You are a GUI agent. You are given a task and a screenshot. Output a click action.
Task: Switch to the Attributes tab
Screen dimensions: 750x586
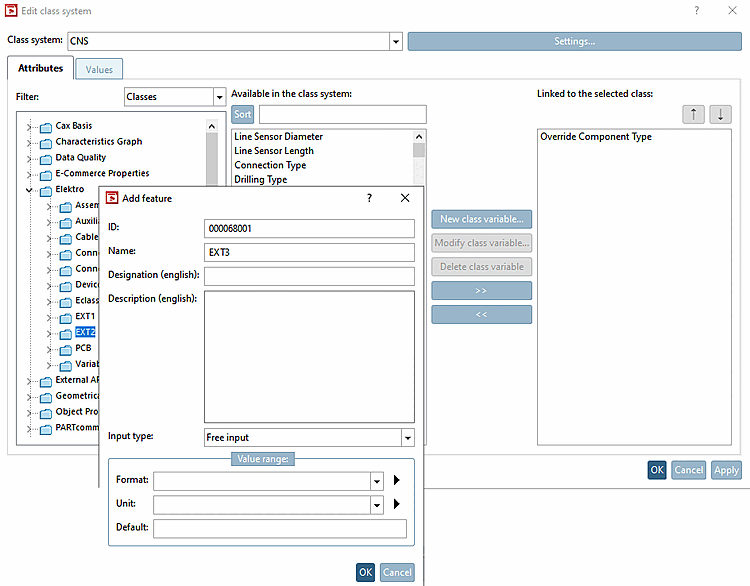[41, 68]
